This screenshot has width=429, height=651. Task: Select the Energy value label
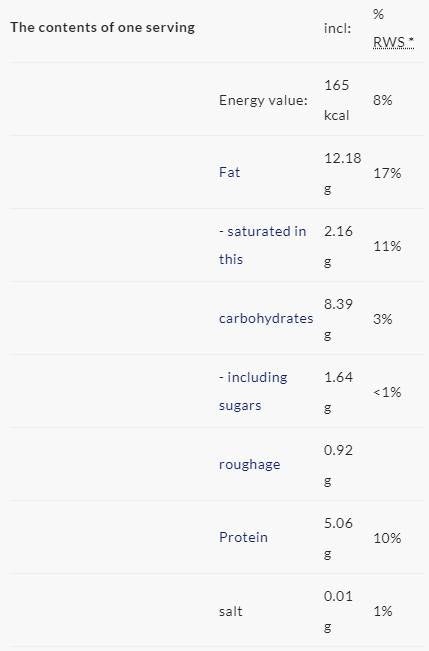pos(263,100)
